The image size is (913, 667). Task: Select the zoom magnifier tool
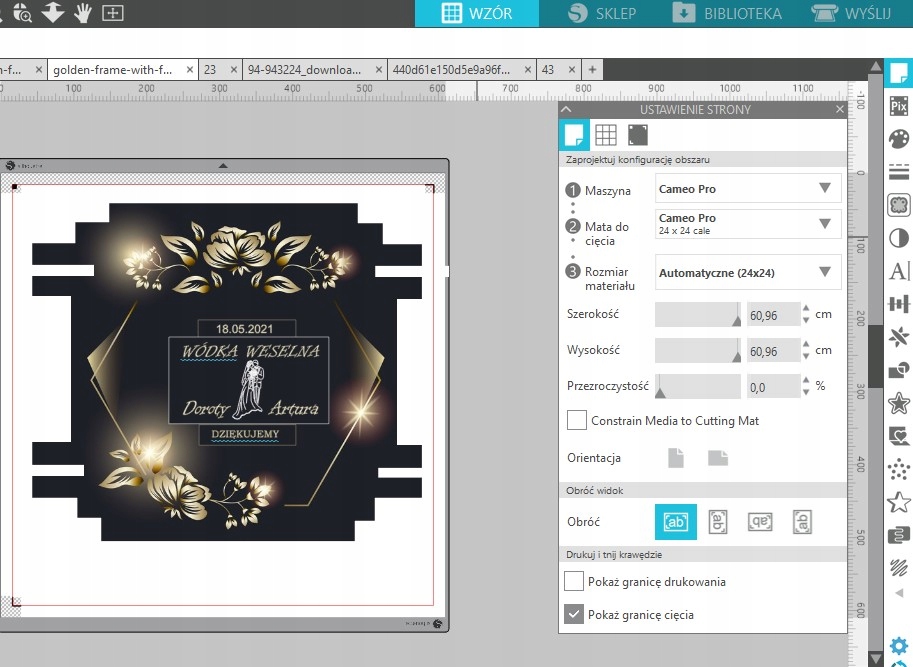[22, 13]
